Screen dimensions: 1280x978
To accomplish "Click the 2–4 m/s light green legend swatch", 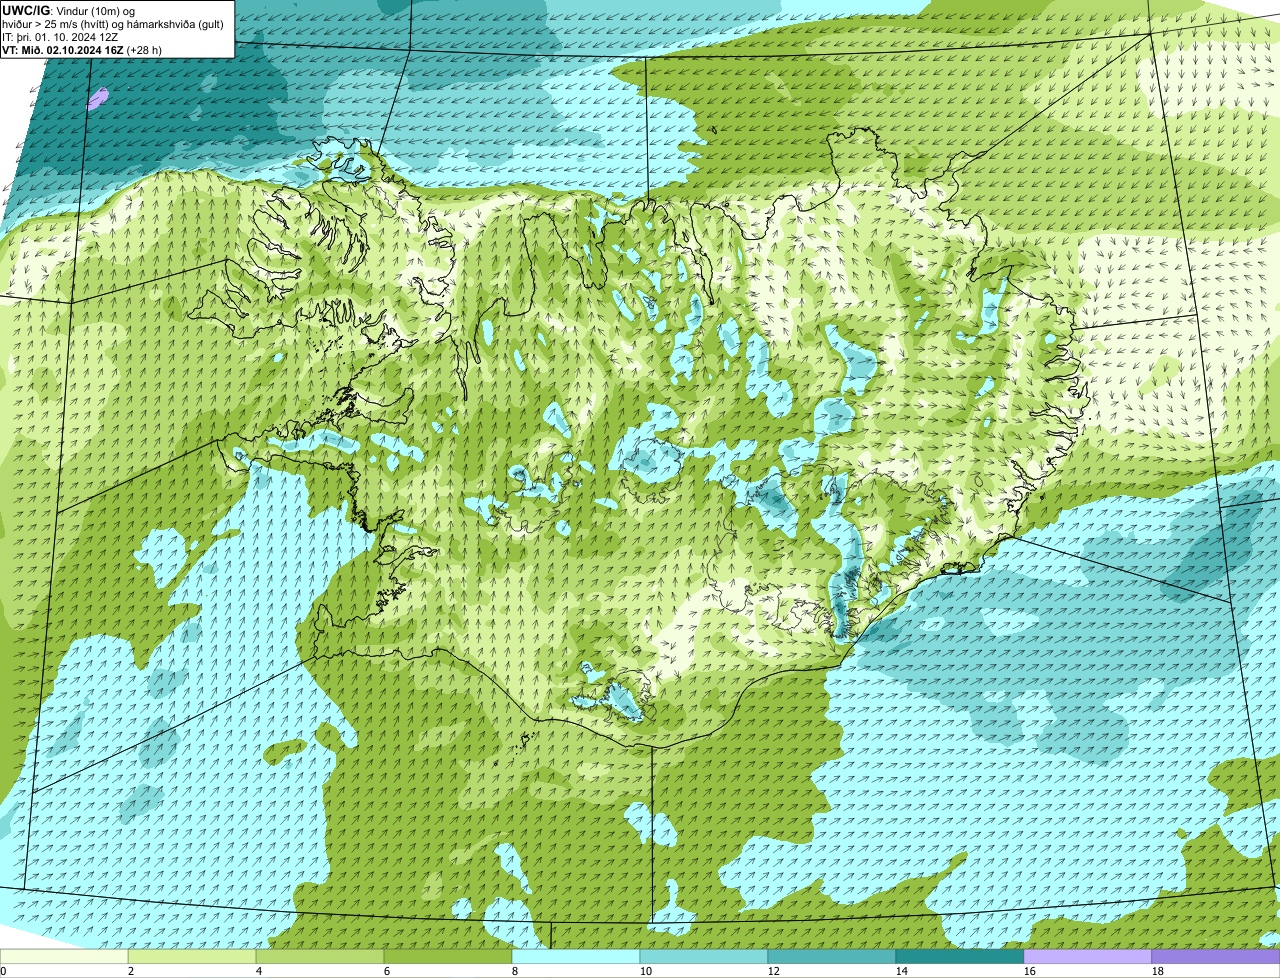I will tap(192, 956).
